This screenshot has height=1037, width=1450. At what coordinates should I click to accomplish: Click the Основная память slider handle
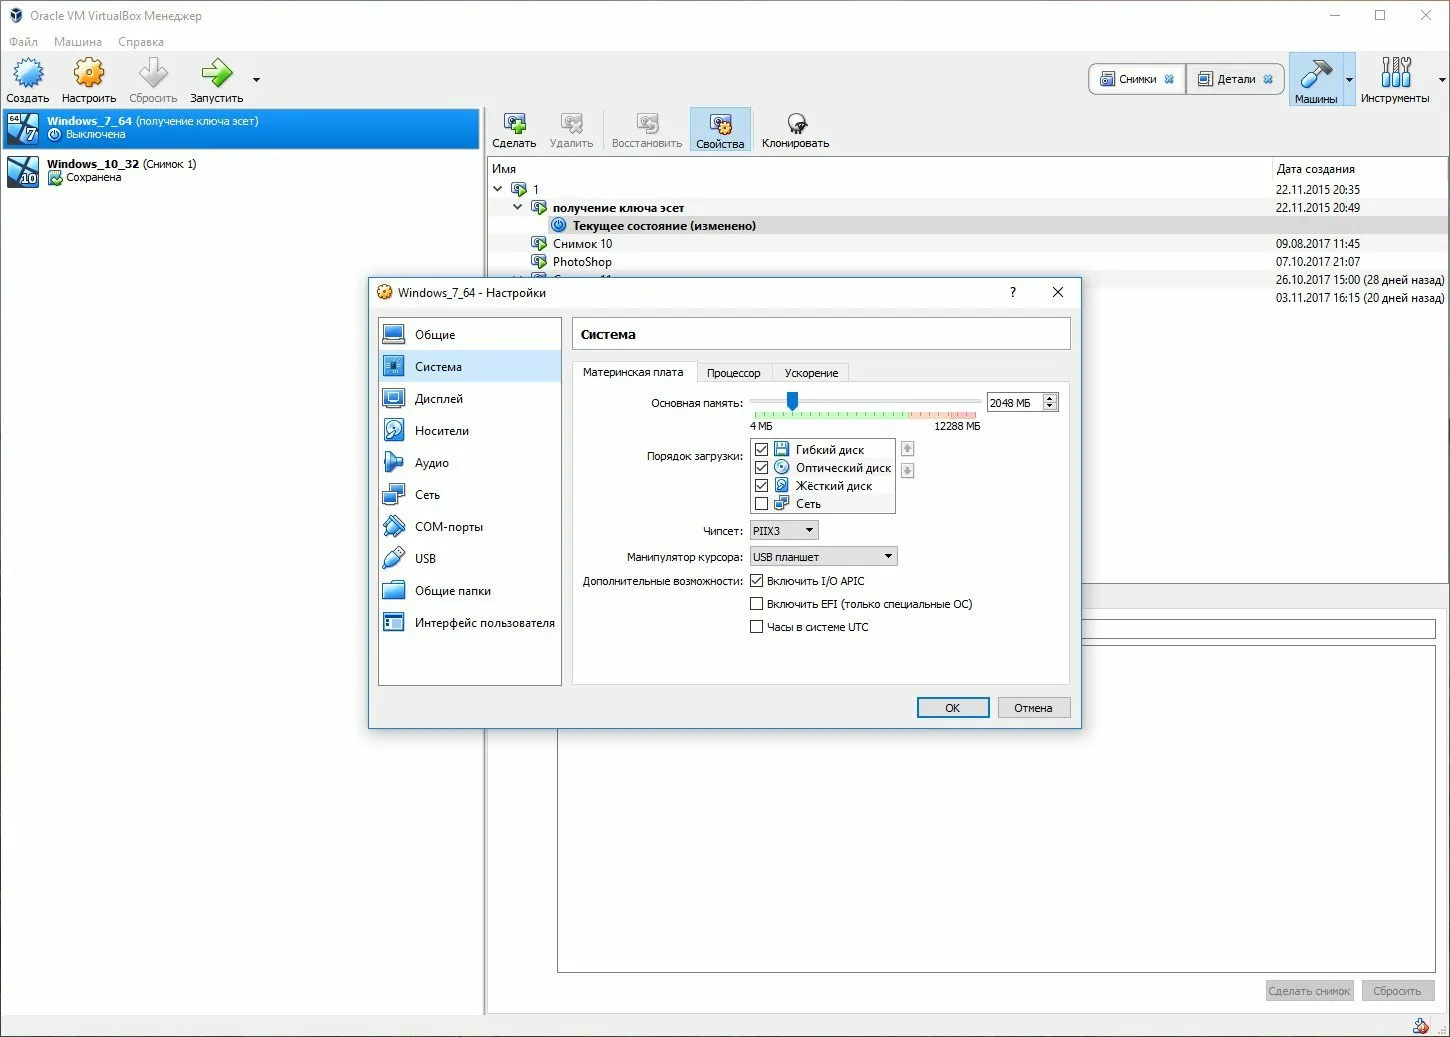[792, 401]
